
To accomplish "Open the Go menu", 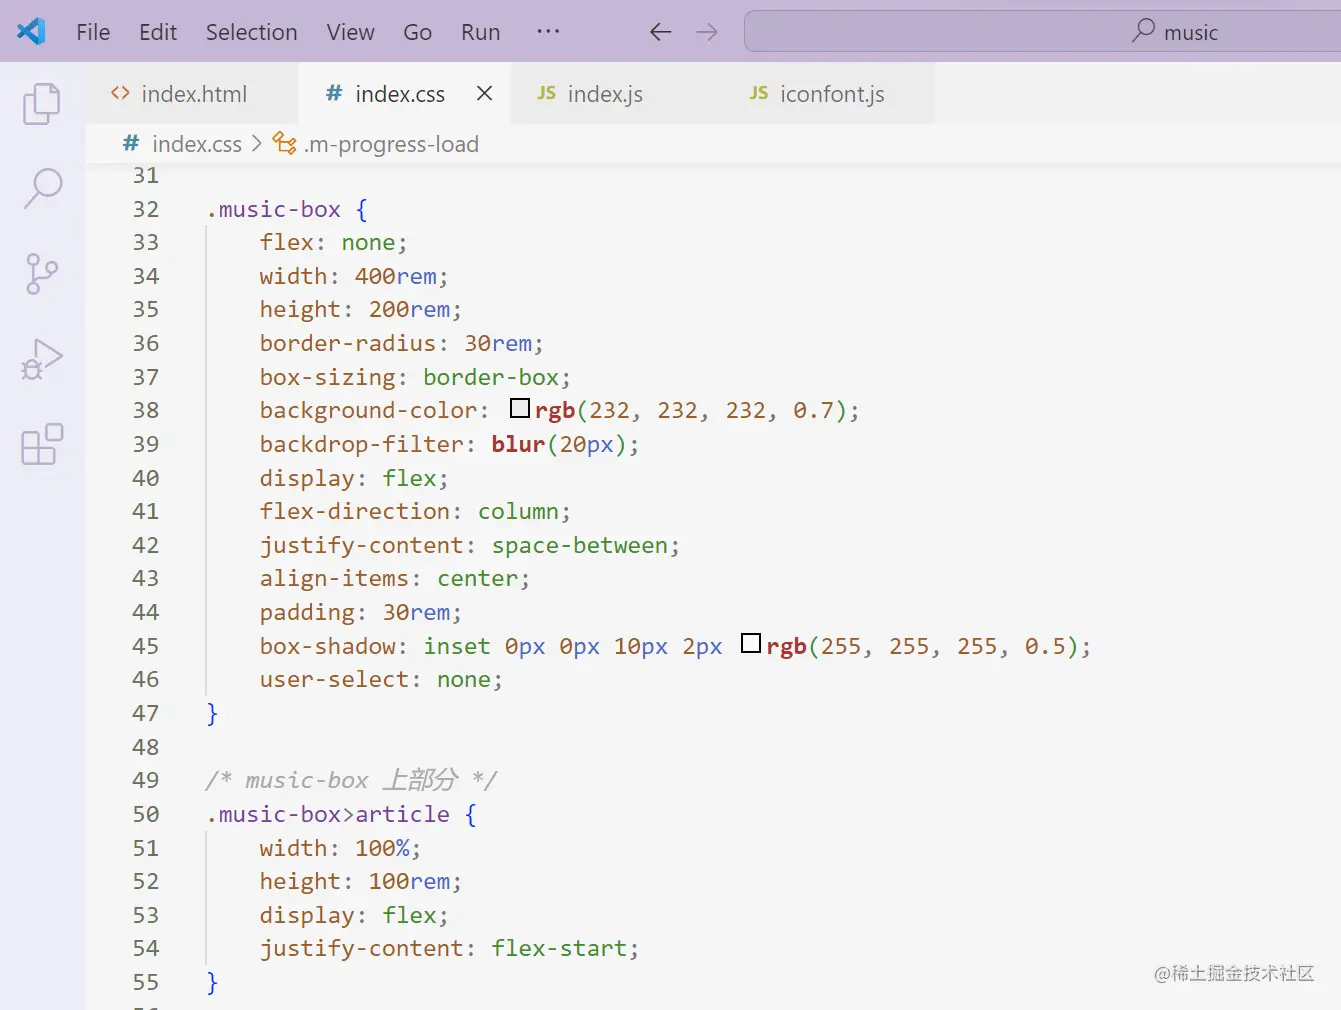I will click(417, 32).
